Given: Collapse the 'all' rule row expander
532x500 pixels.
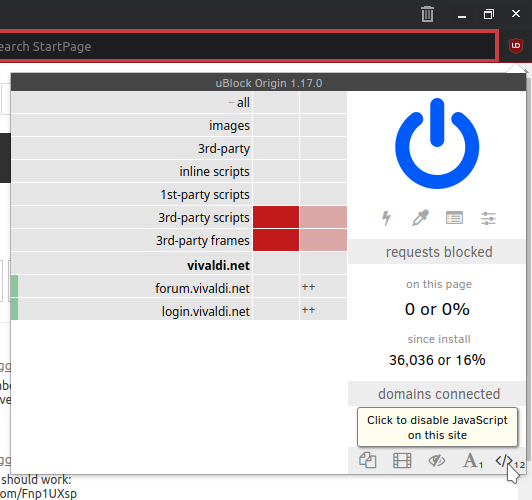Looking at the screenshot, I should [x=231, y=102].
